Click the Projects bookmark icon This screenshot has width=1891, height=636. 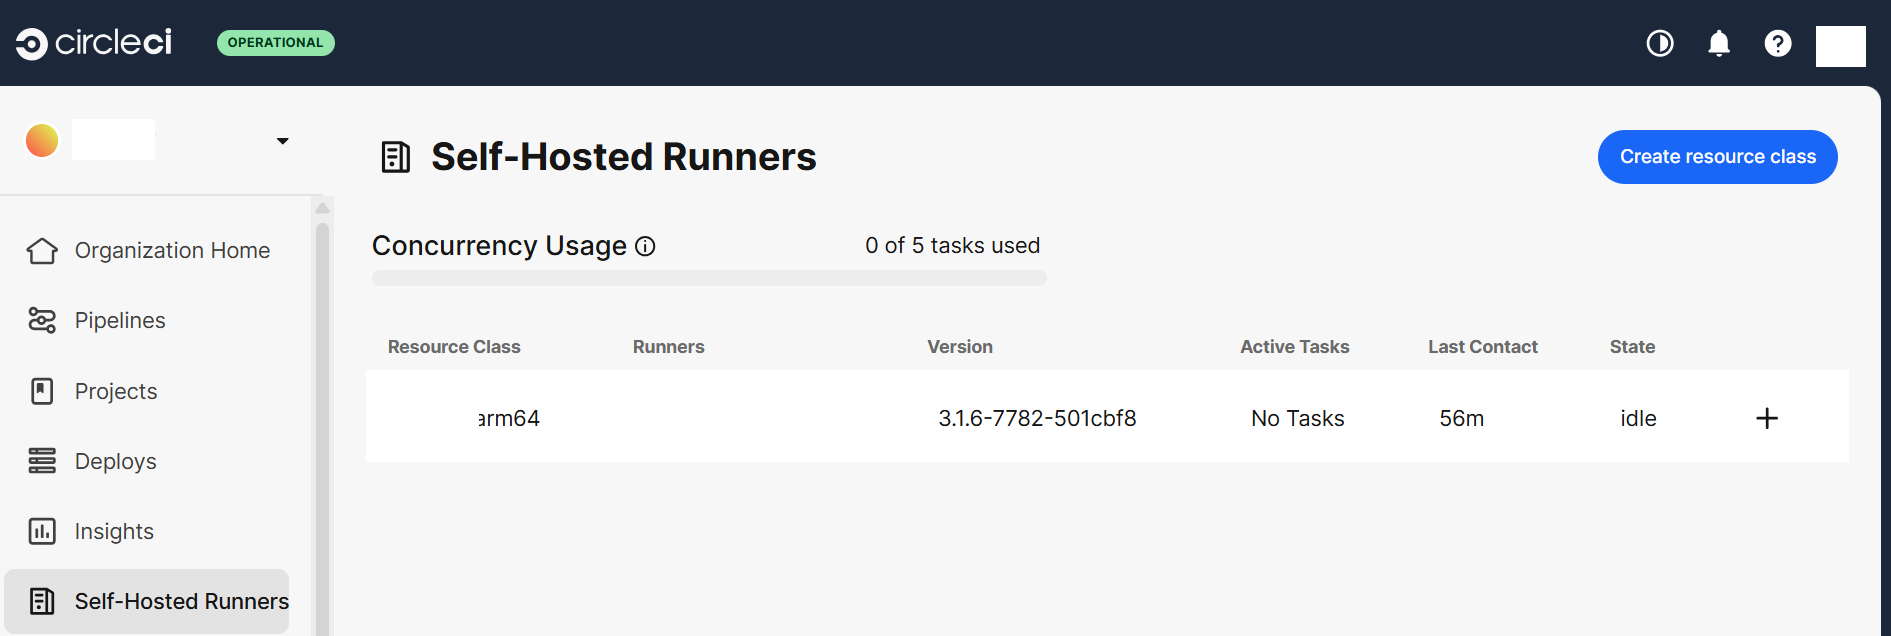tap(42, 391)
